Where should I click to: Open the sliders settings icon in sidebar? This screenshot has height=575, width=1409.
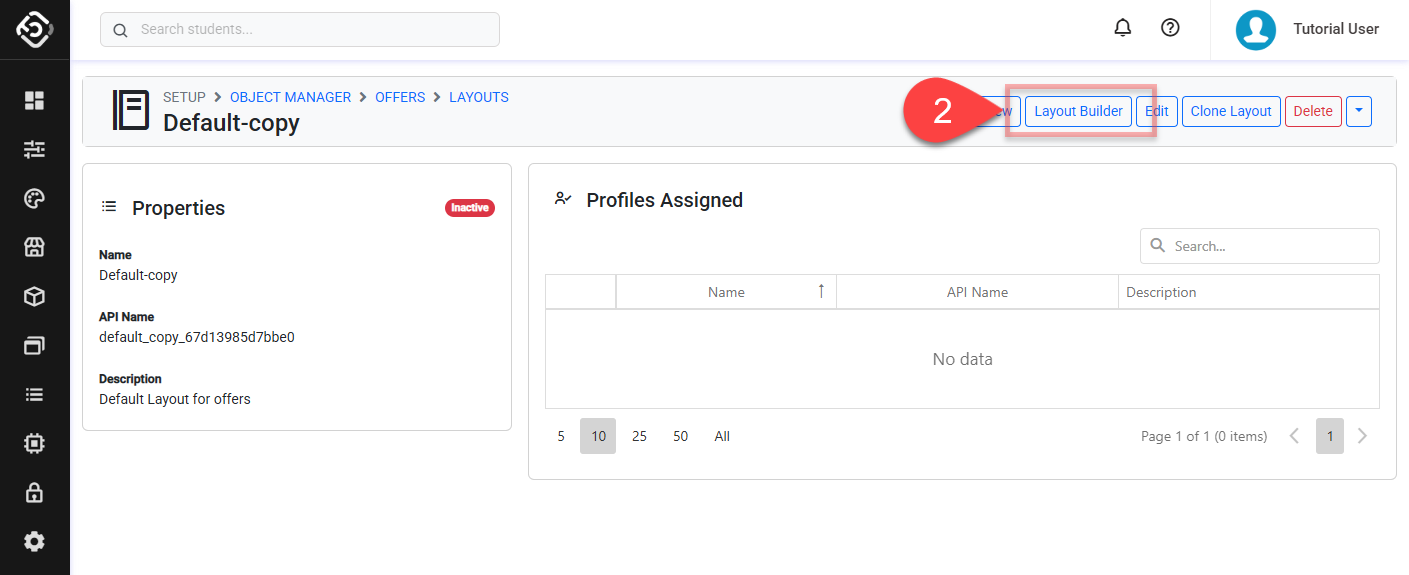(35, 149)
